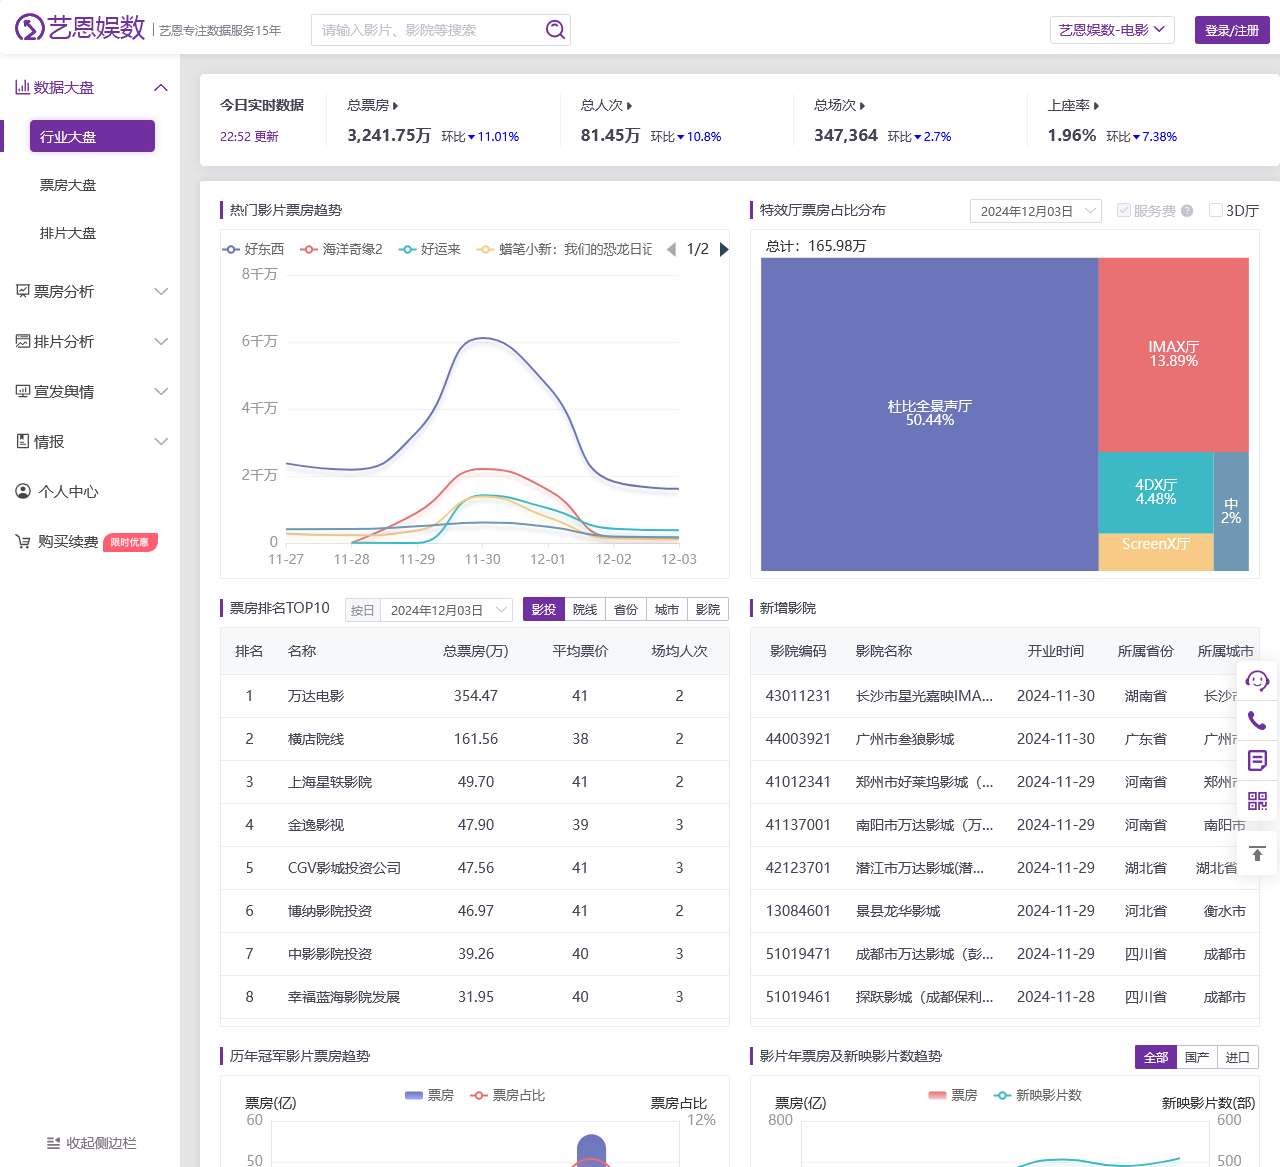Select the 进口 tab
Image resolution: width=1280 pixels, height=1167 pixels.
(1237, 1057)
